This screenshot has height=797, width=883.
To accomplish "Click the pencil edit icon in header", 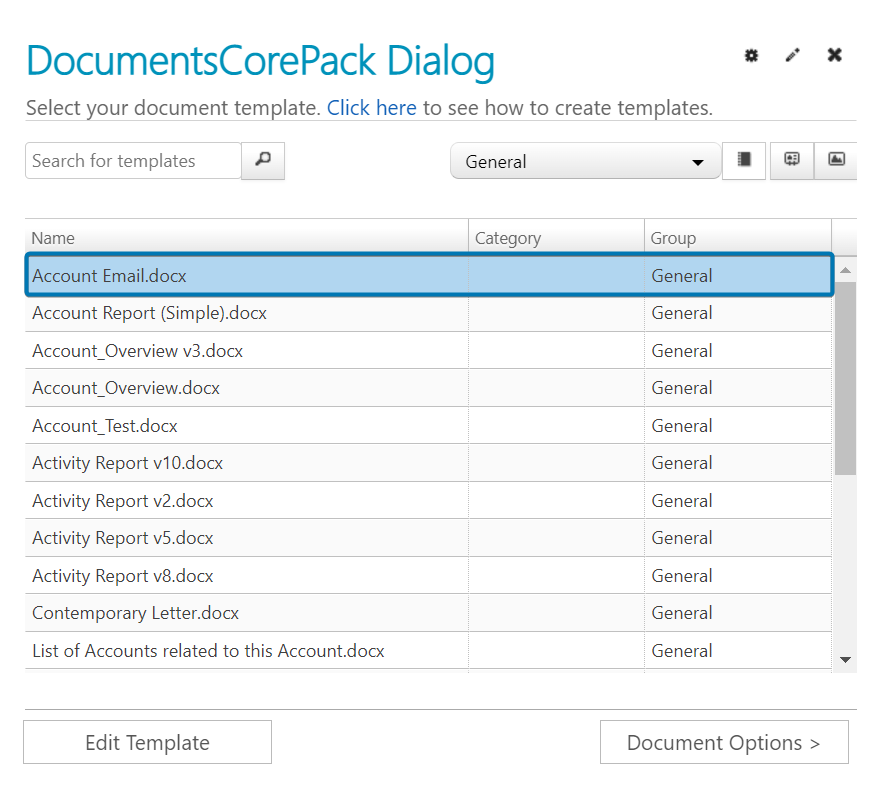I will point(792,55).
